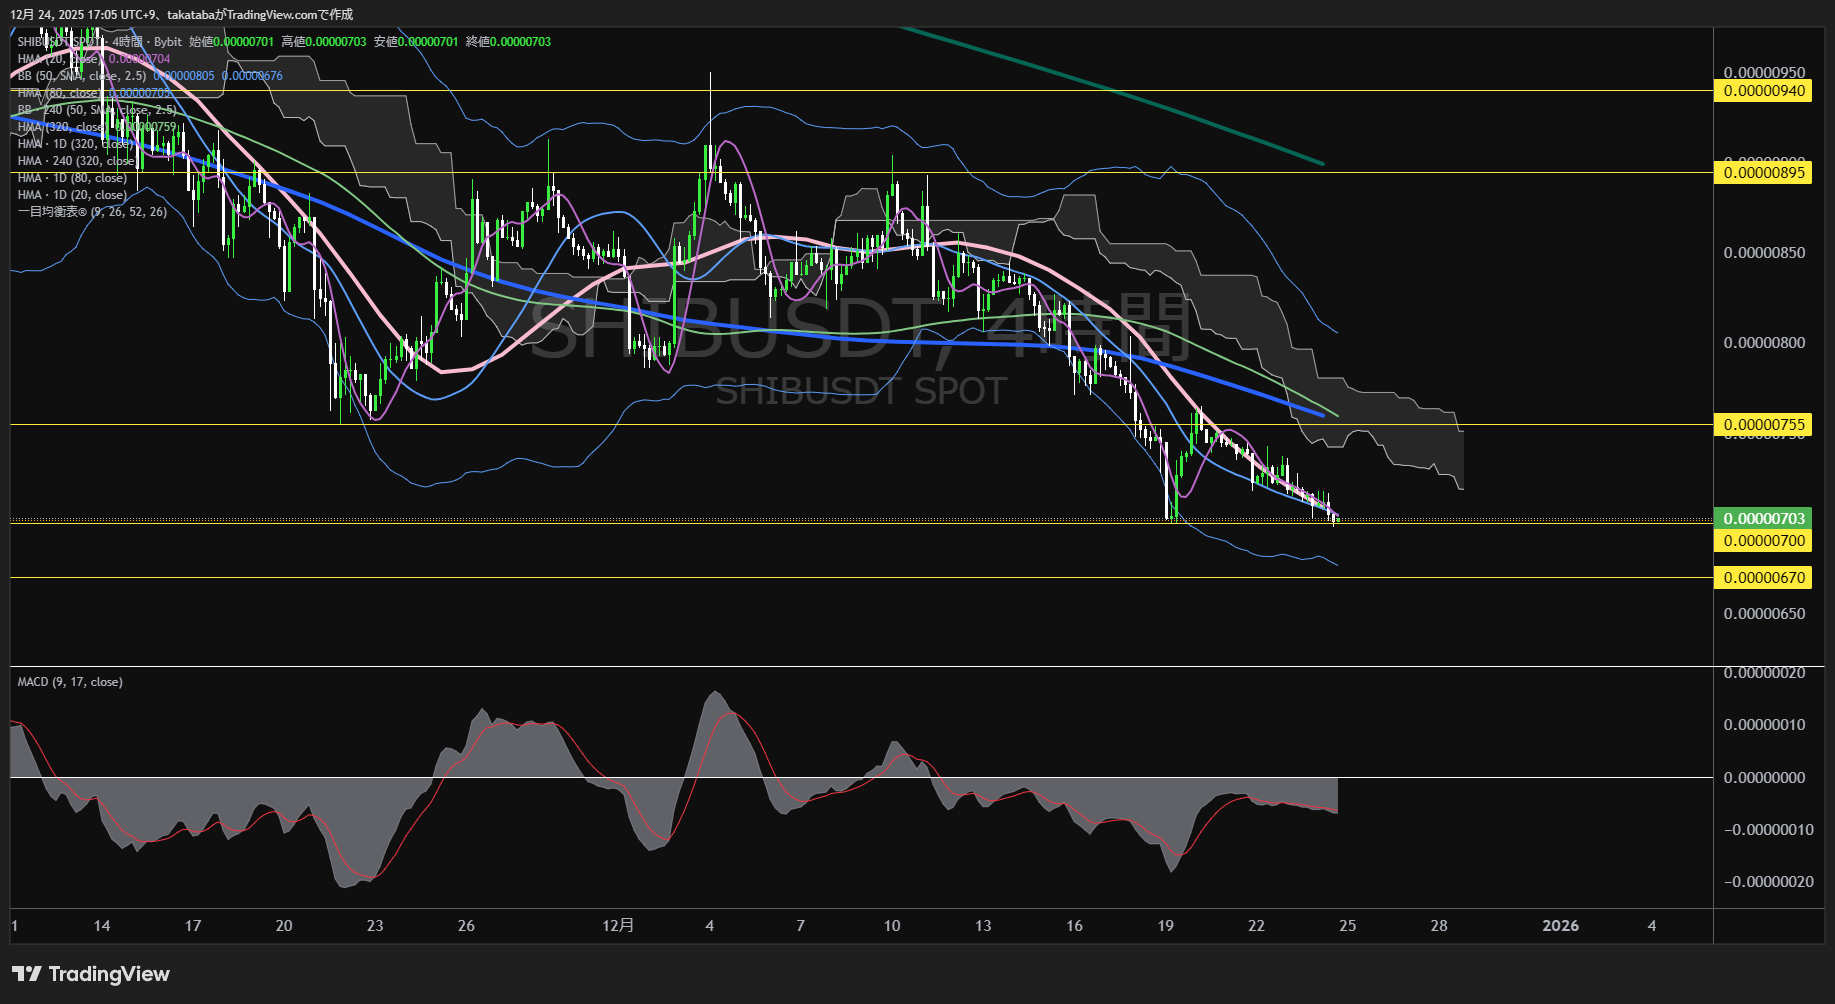Screen dimensions: 1835x1004
Task: Click the 0.00000940 yellow price label
Action: coord(1764,91)
